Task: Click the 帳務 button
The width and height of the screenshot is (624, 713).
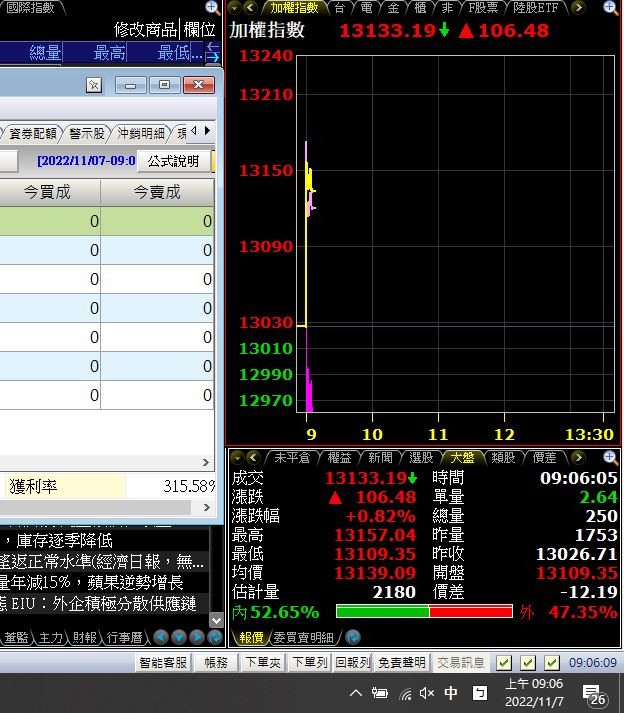Action: (x=216, y=663)
